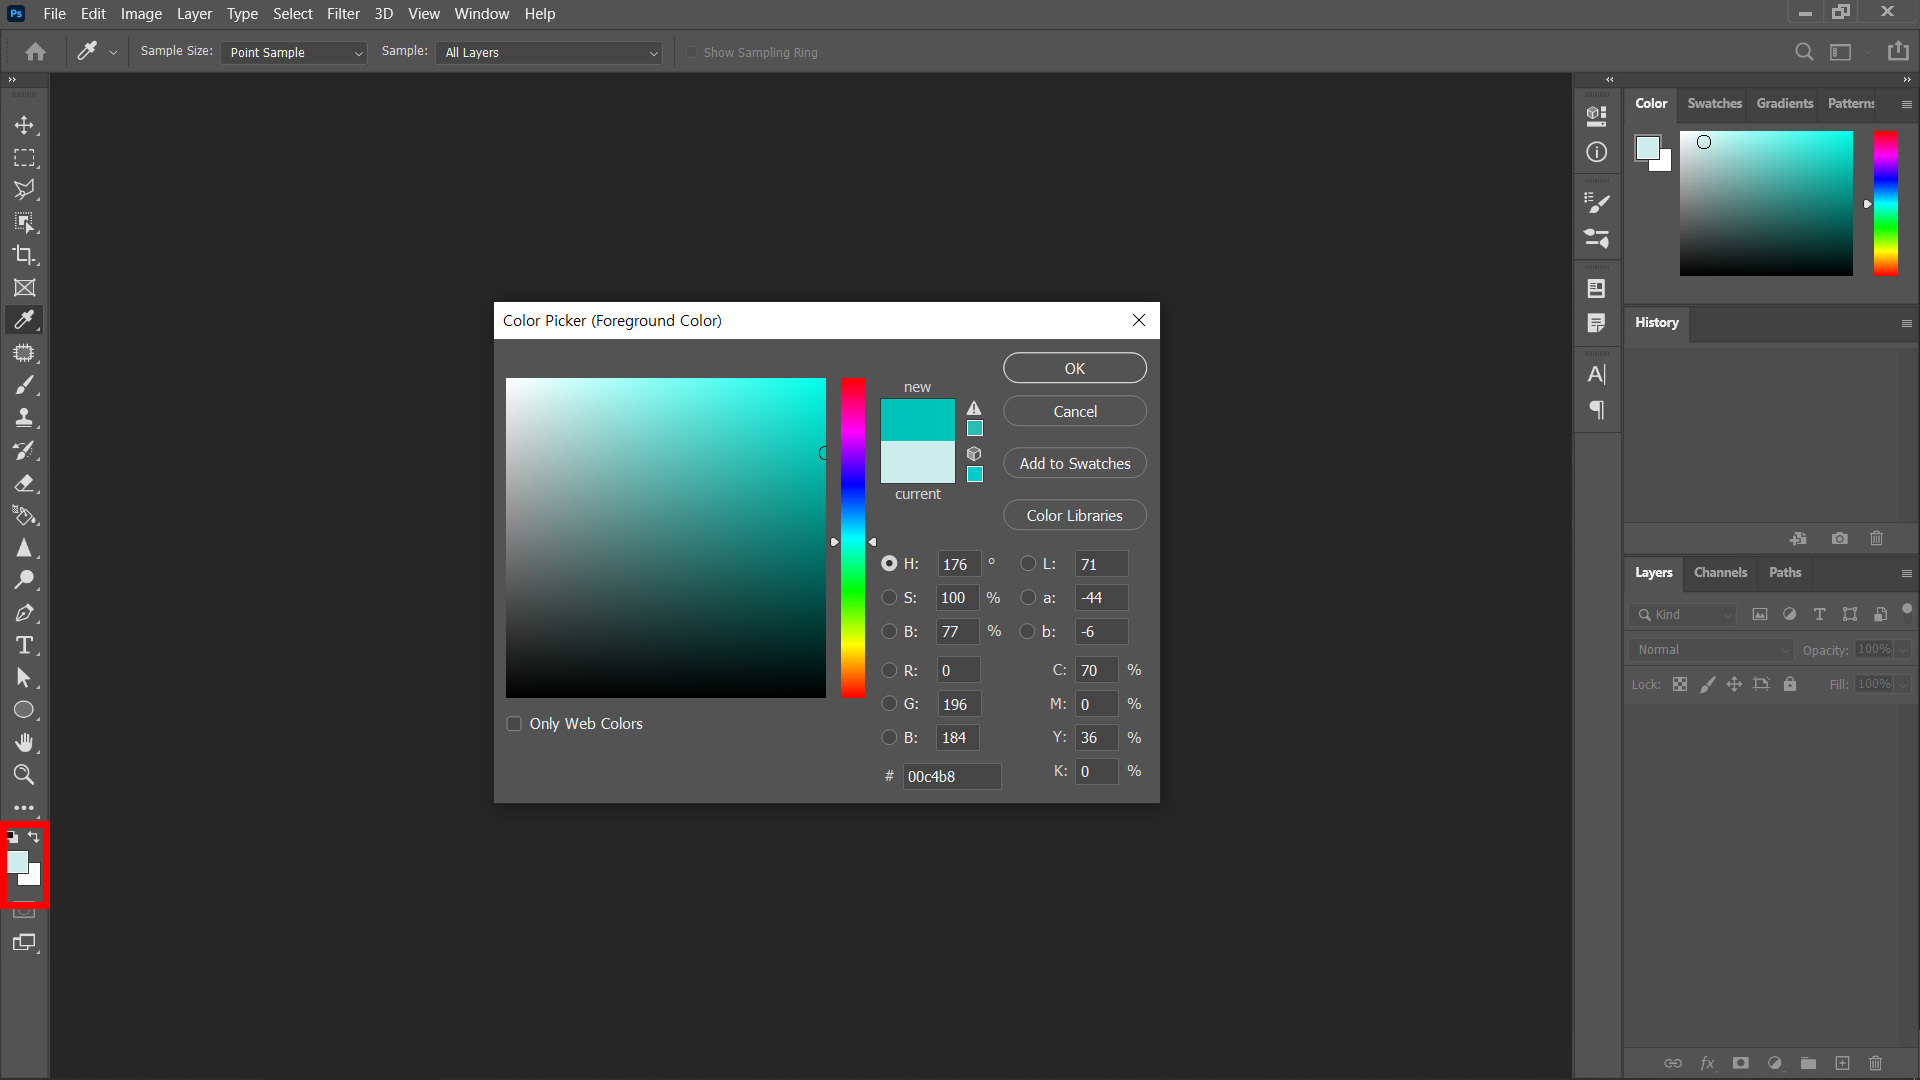
Task: Click the Add to Swatches button
Action: click(1075, 464)
